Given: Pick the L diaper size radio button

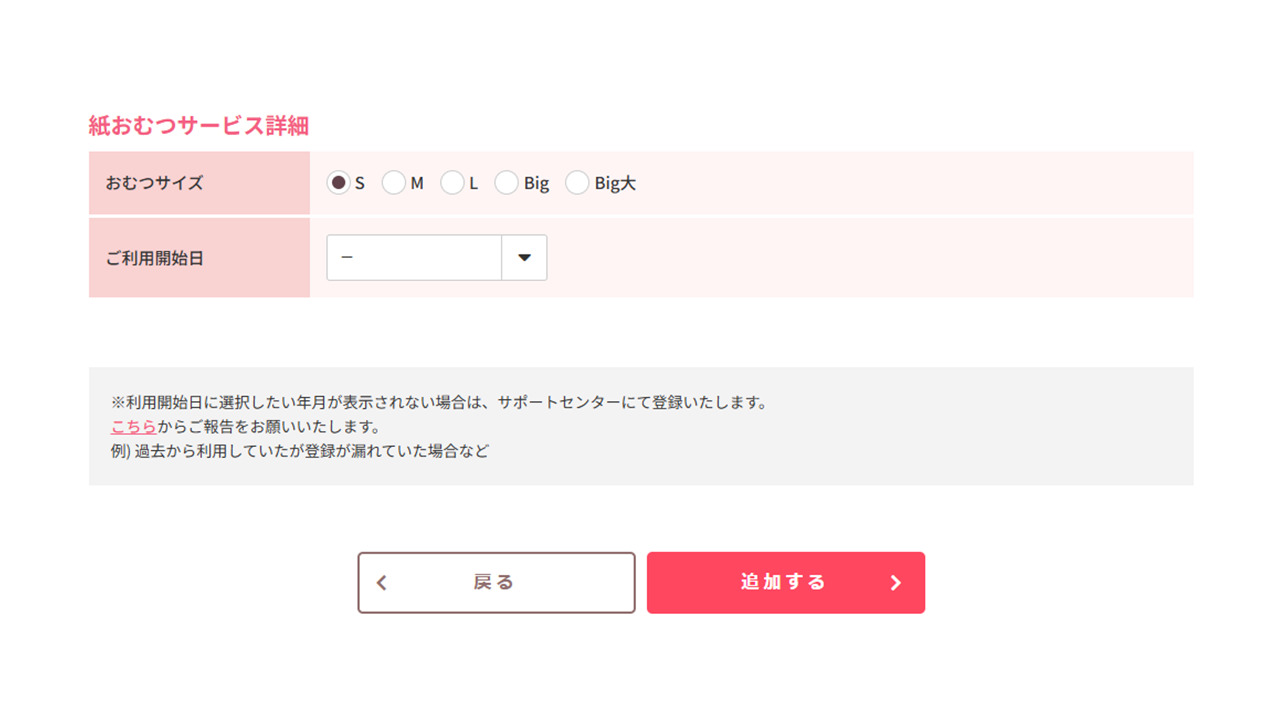Looking at the screenshot, I should [x=452, y=183].
